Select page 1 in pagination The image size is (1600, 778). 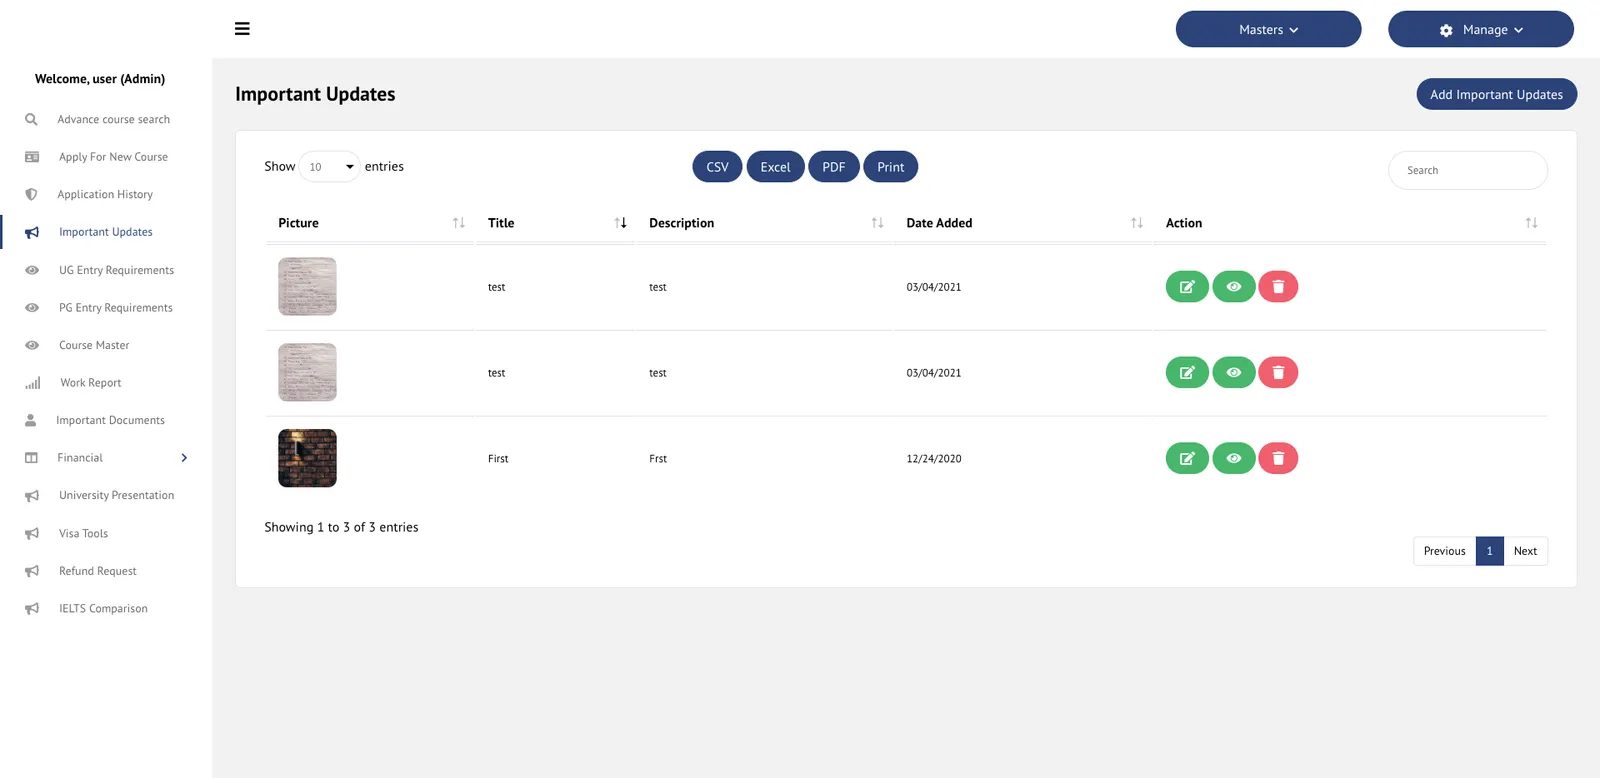point(1489,551)
